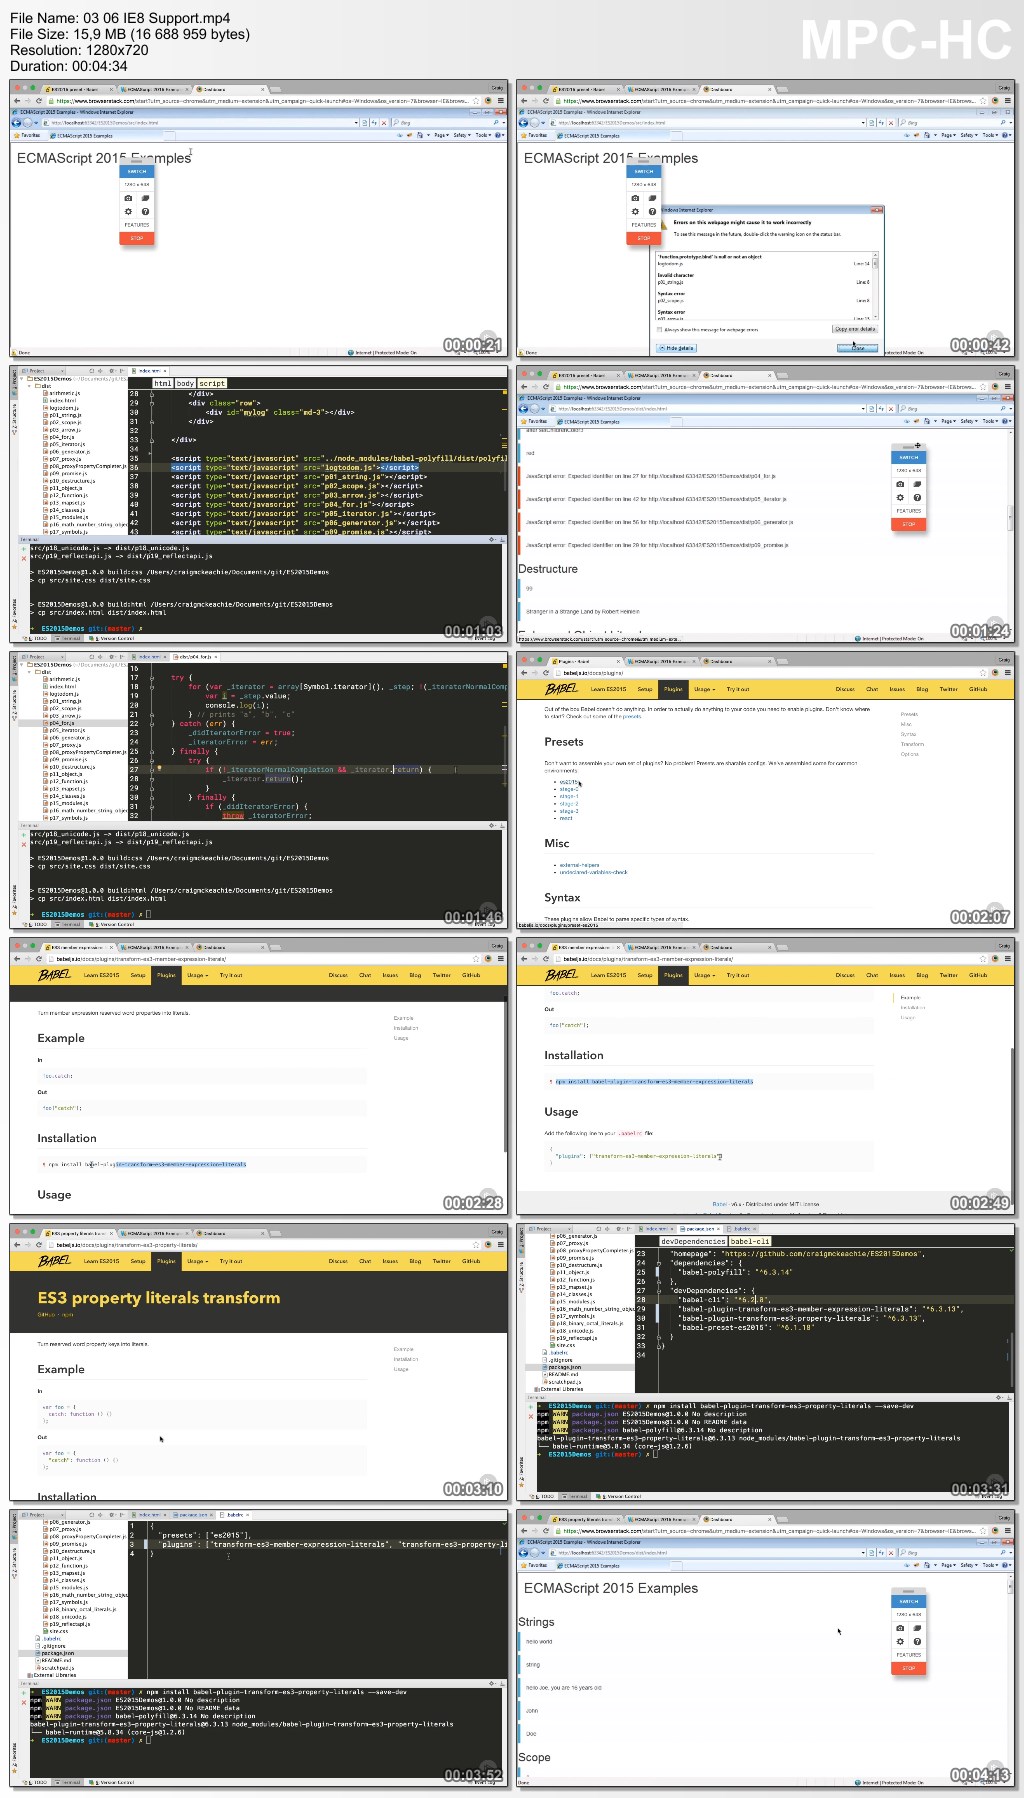1024x1798 pixels.
Task: Click the 'Strings' heading in the 00:04:13 frame
Action: tap(536, 1622)
